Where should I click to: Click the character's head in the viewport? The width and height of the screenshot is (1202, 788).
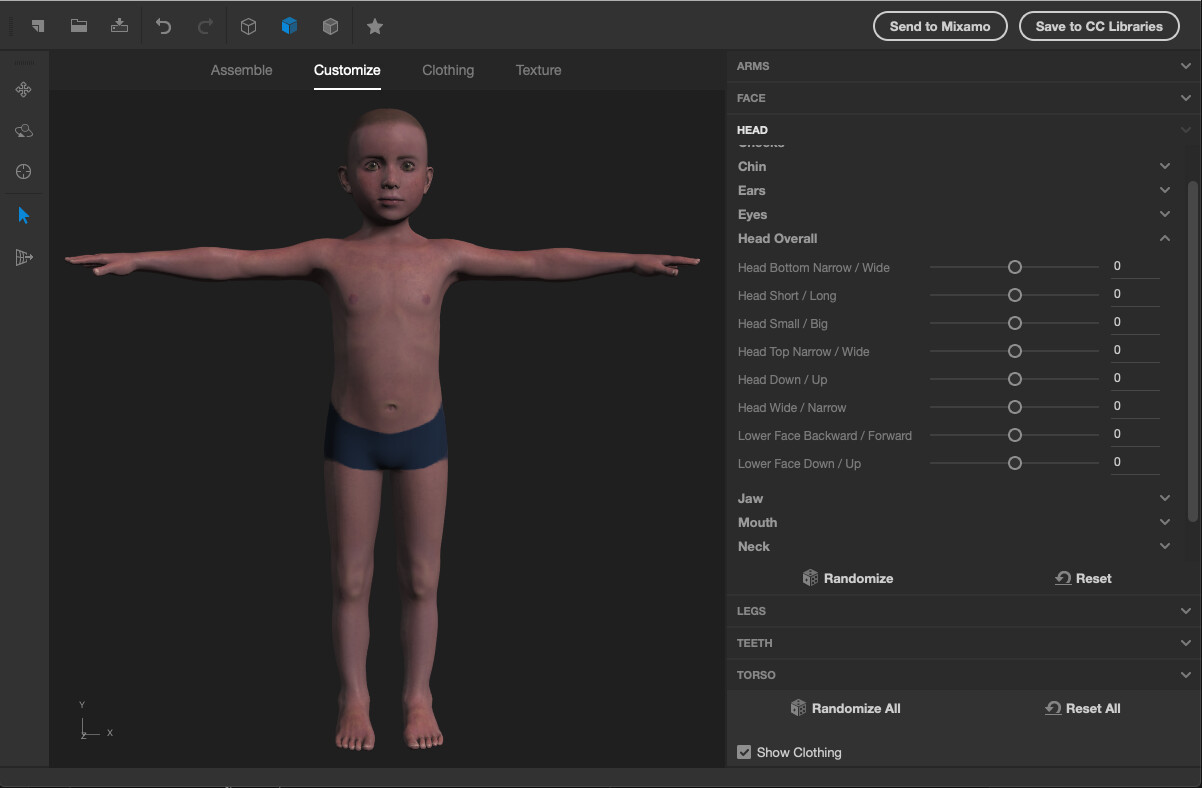tap(387, 168)
